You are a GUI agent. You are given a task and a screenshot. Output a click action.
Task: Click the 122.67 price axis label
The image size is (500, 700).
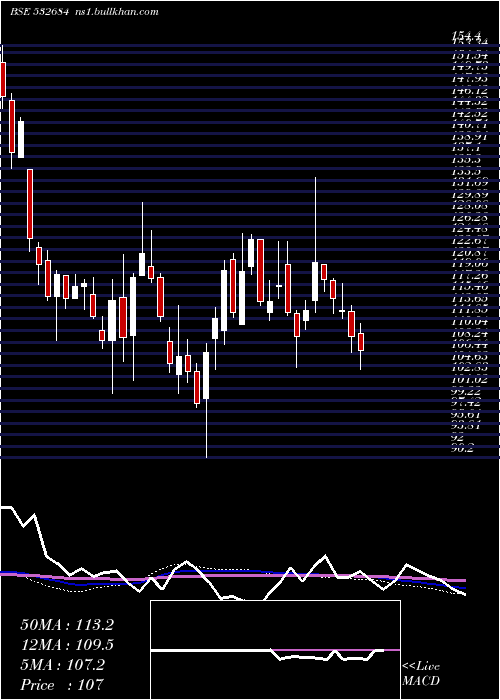pyautogui.click(x=468, y=241)
